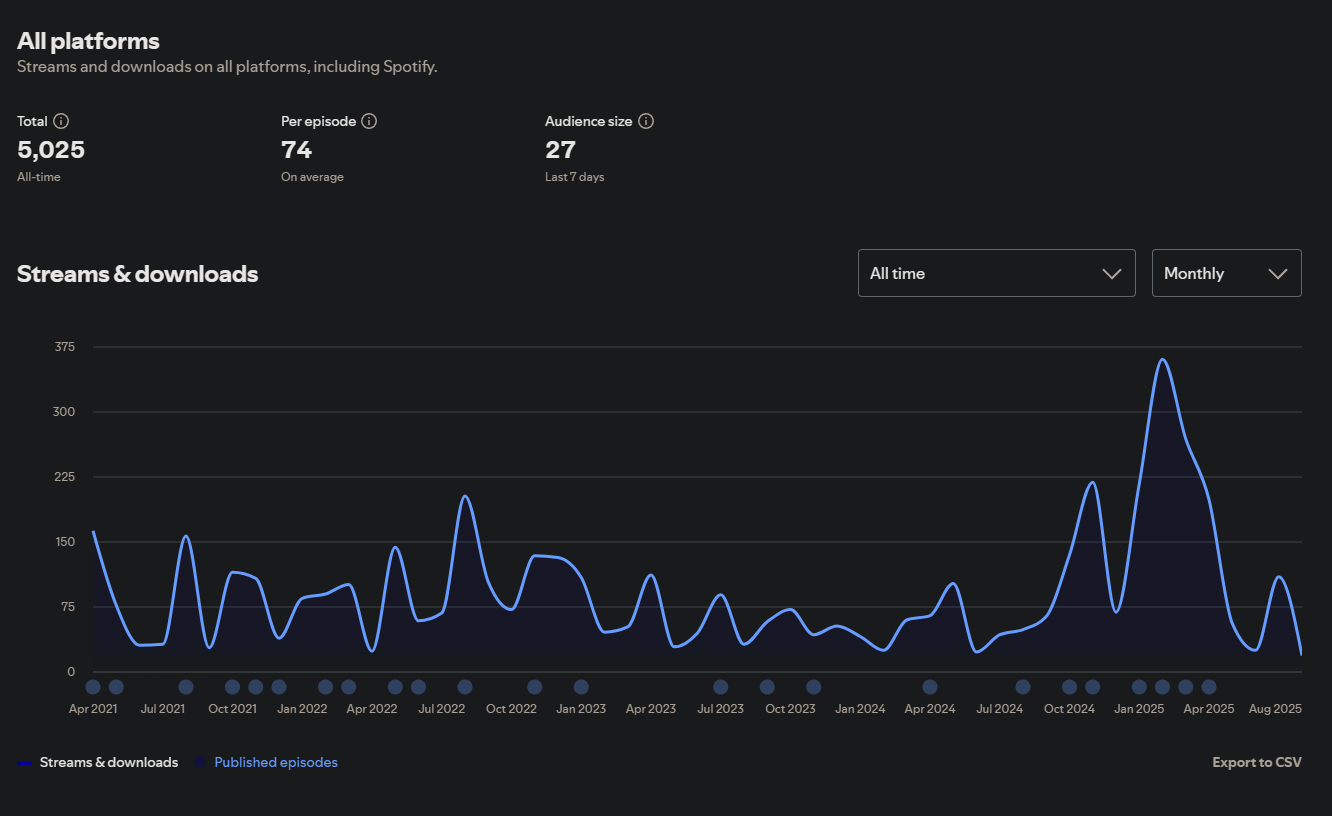Select the episode marker above Oct 2024

point(1069,687)
